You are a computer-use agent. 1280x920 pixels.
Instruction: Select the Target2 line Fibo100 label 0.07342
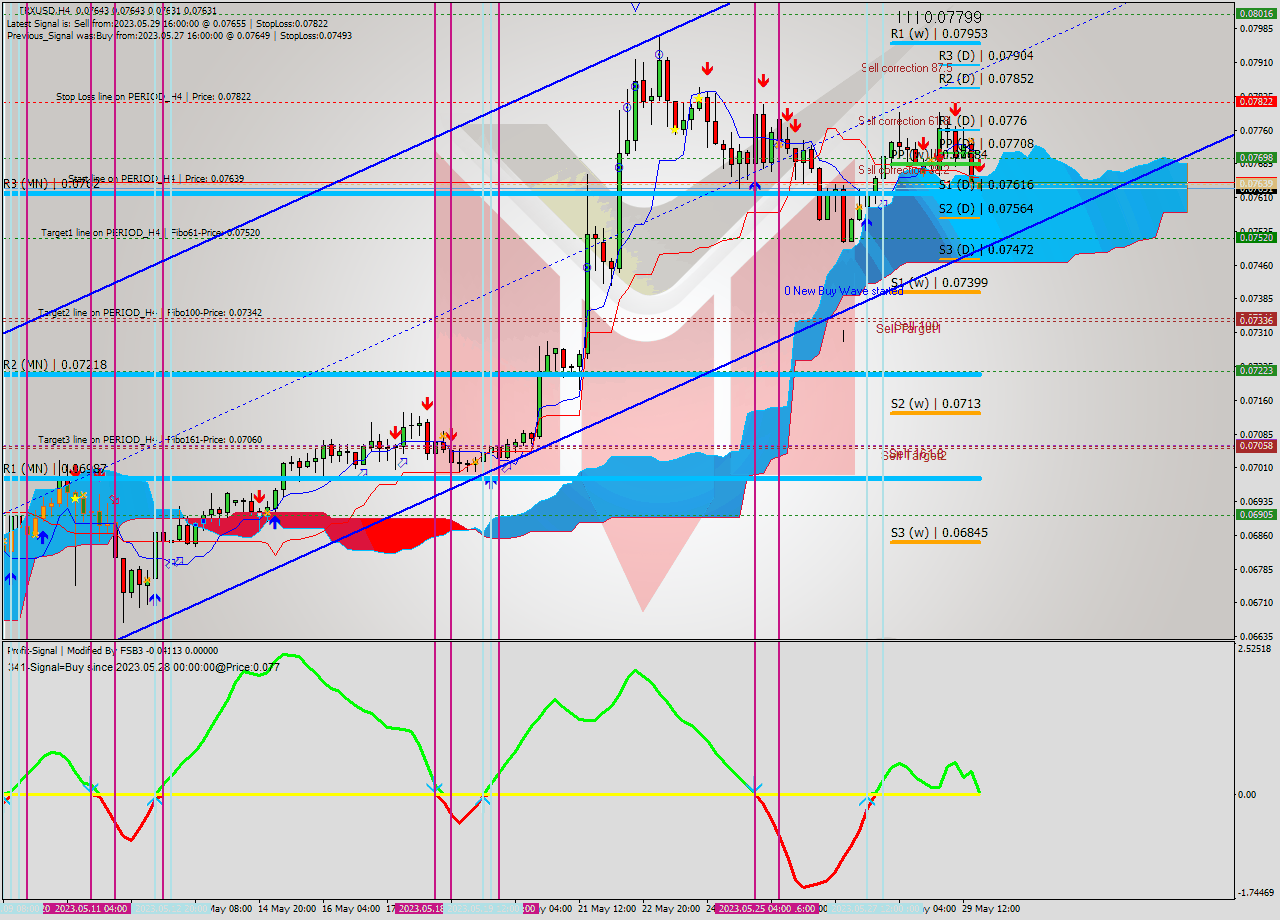click(x=150, y=313)
